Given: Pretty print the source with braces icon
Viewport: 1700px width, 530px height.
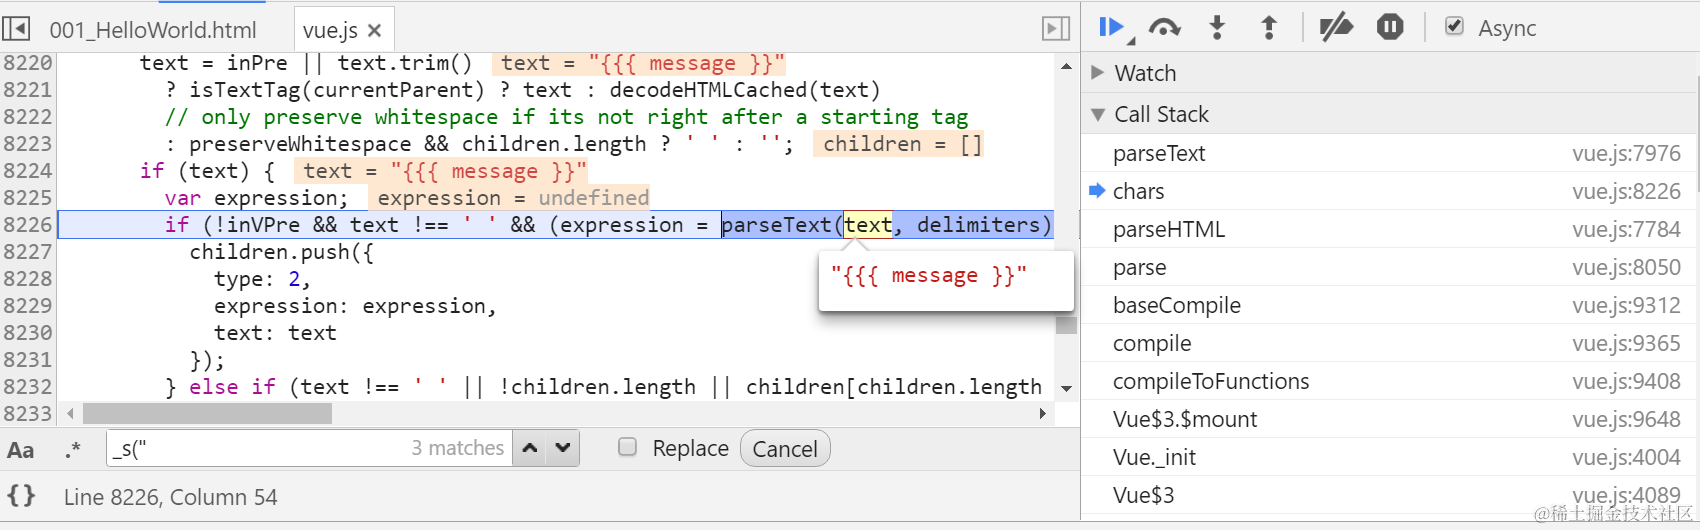Looking at the screenshot, I should pyautogui.click(x=21, y=496).
